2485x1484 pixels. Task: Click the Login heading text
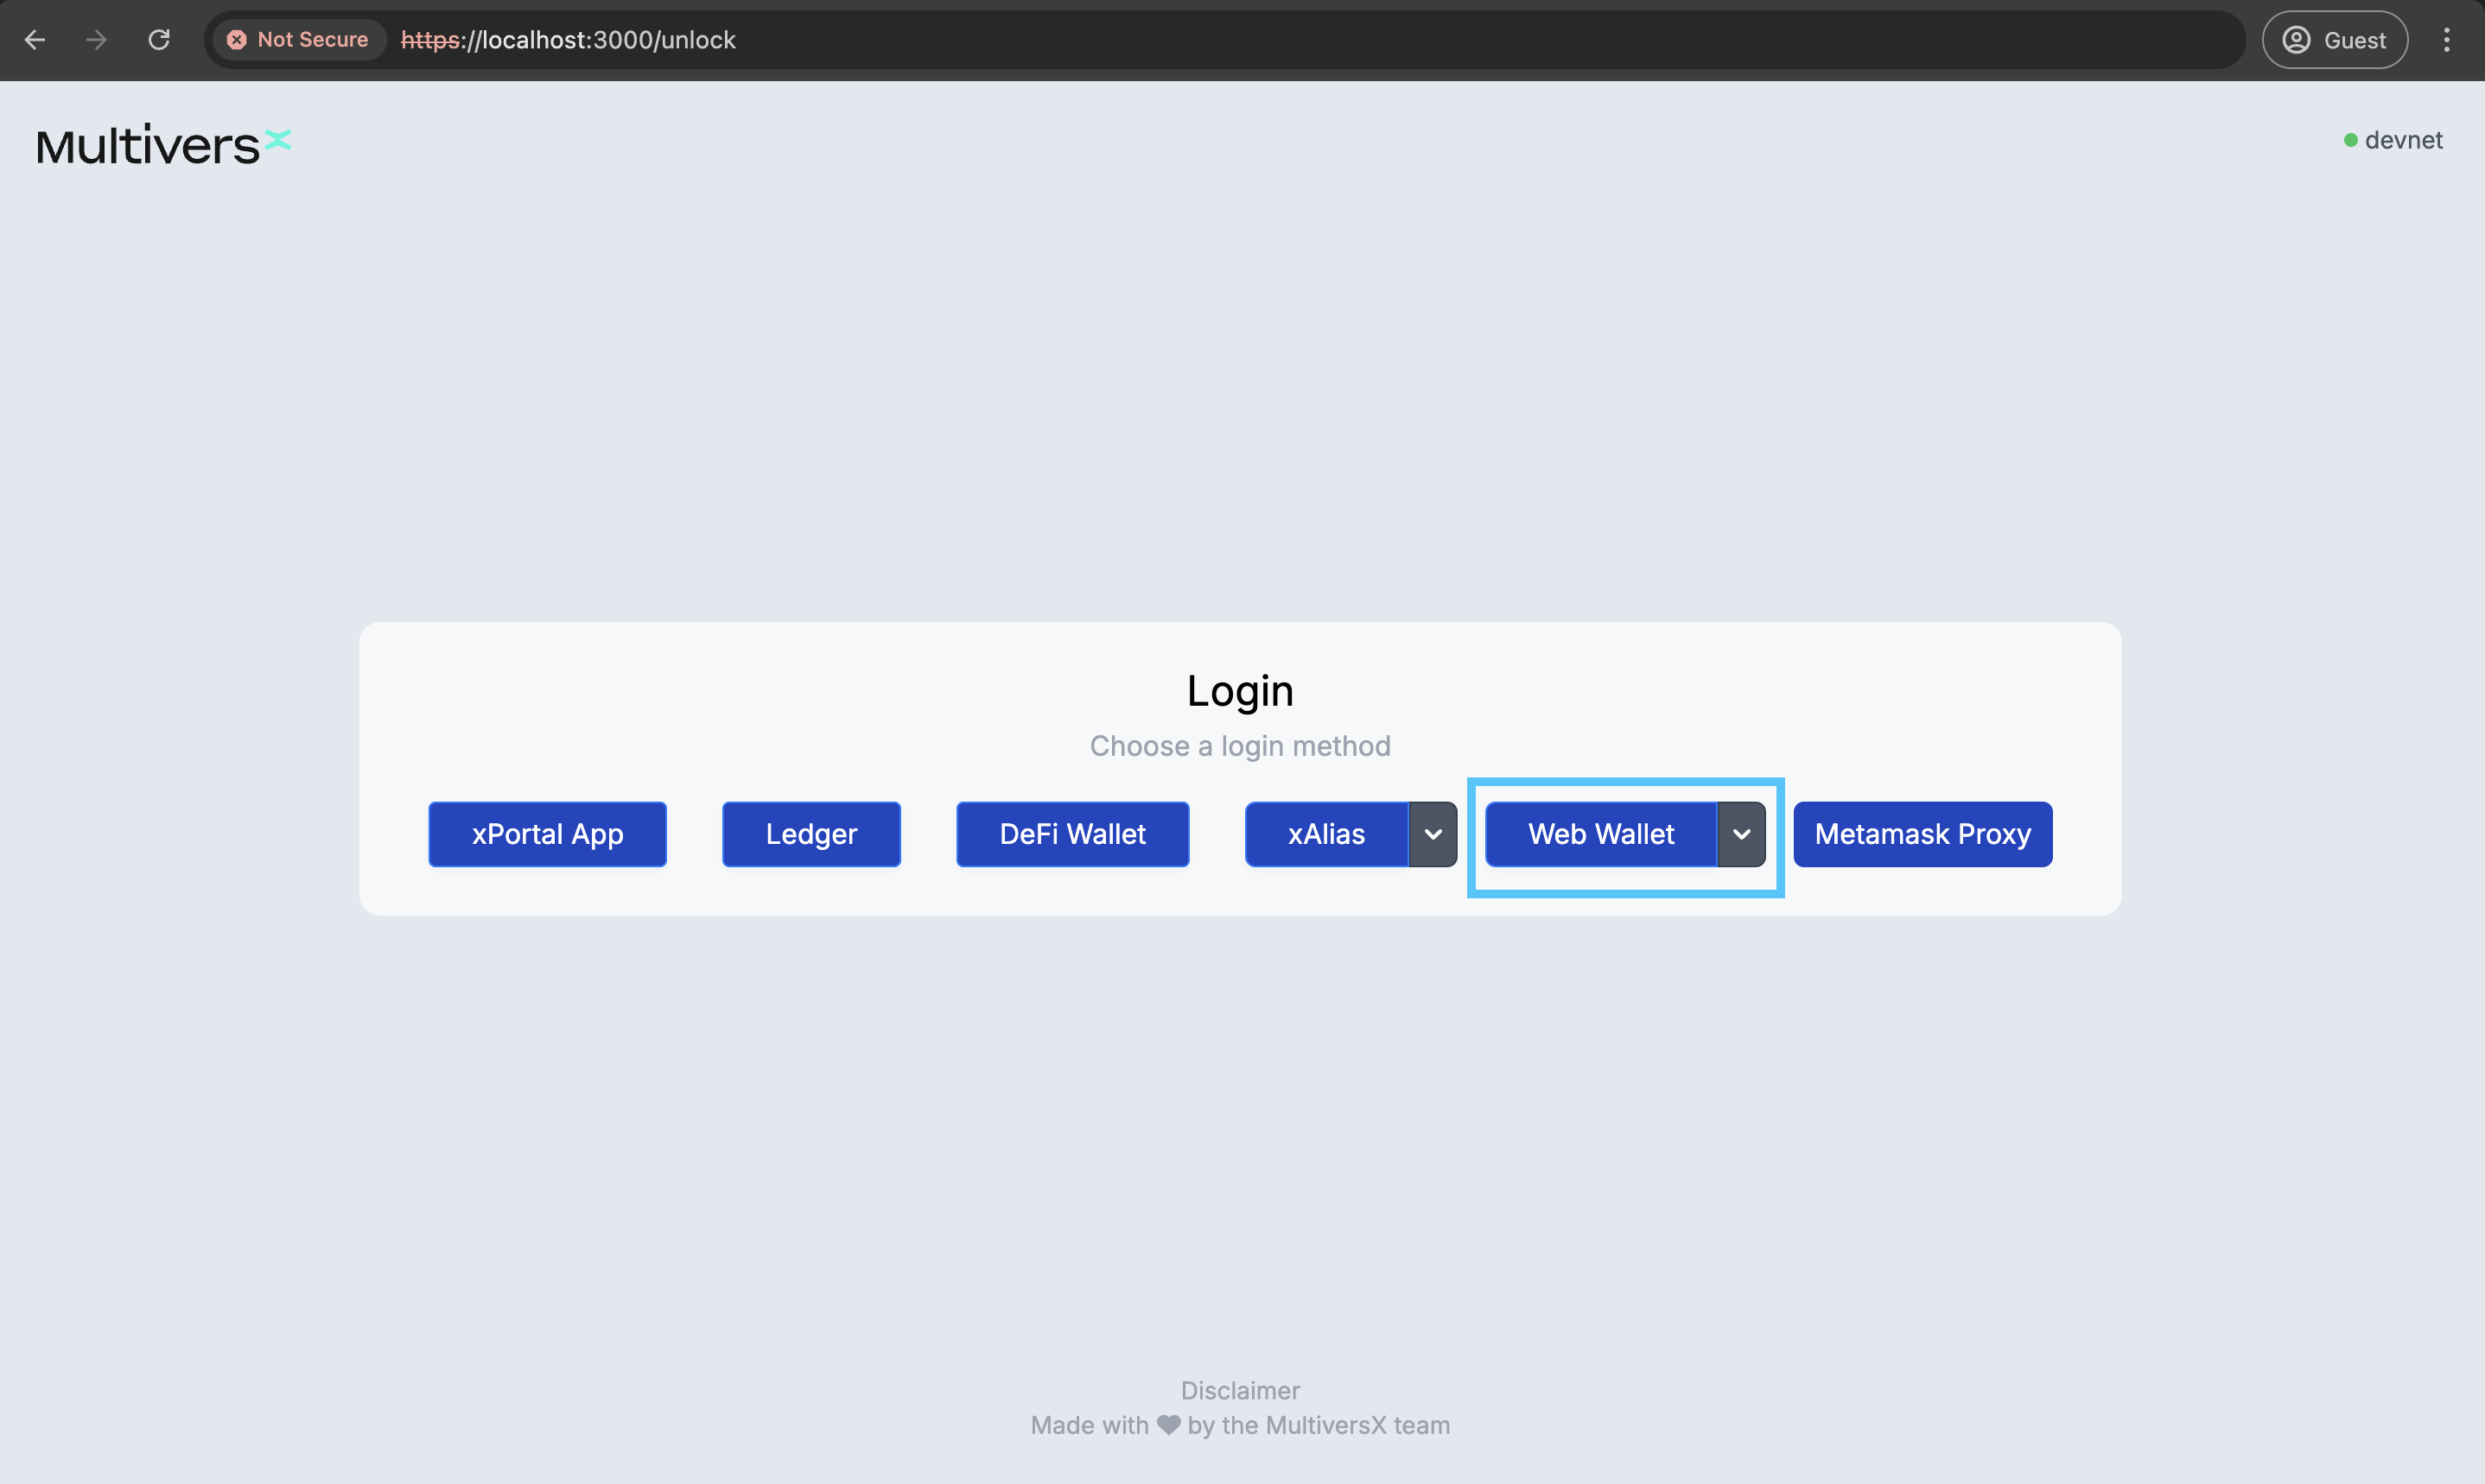tap(1240, 691)
